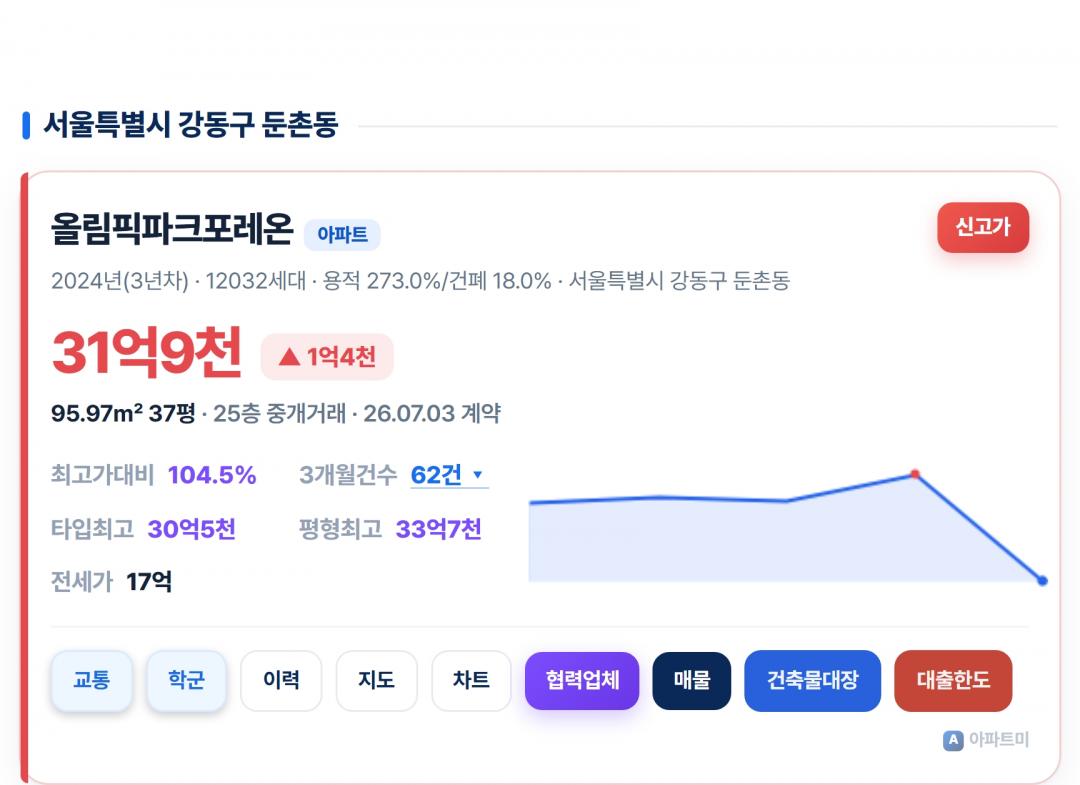This screenshot has height=785, width=1080.
Task: Open the 올림픽파크포레온 apartment title
Action: pyautogui.click(x=172, y=229)
